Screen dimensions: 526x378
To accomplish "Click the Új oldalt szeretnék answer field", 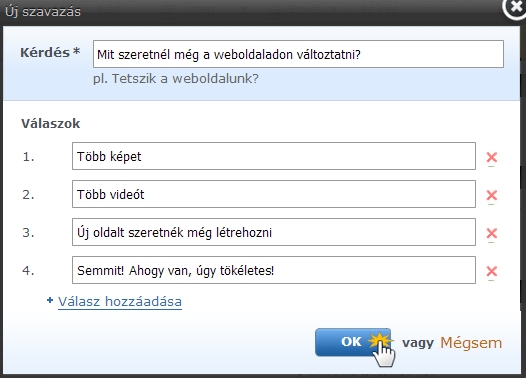I will click(x=274, y=232).
